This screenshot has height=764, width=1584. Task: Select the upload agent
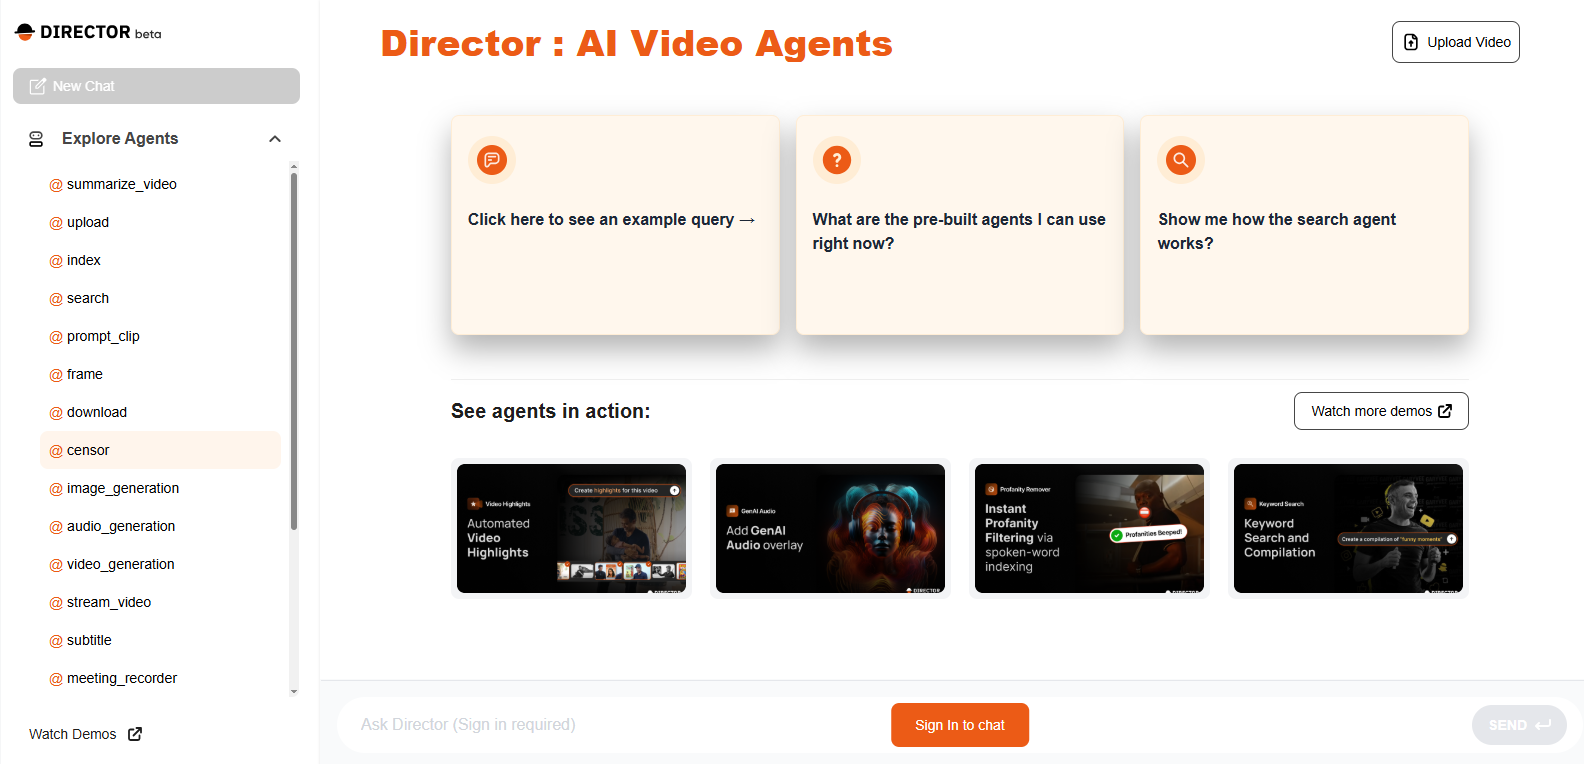click(x=160, y=222)
